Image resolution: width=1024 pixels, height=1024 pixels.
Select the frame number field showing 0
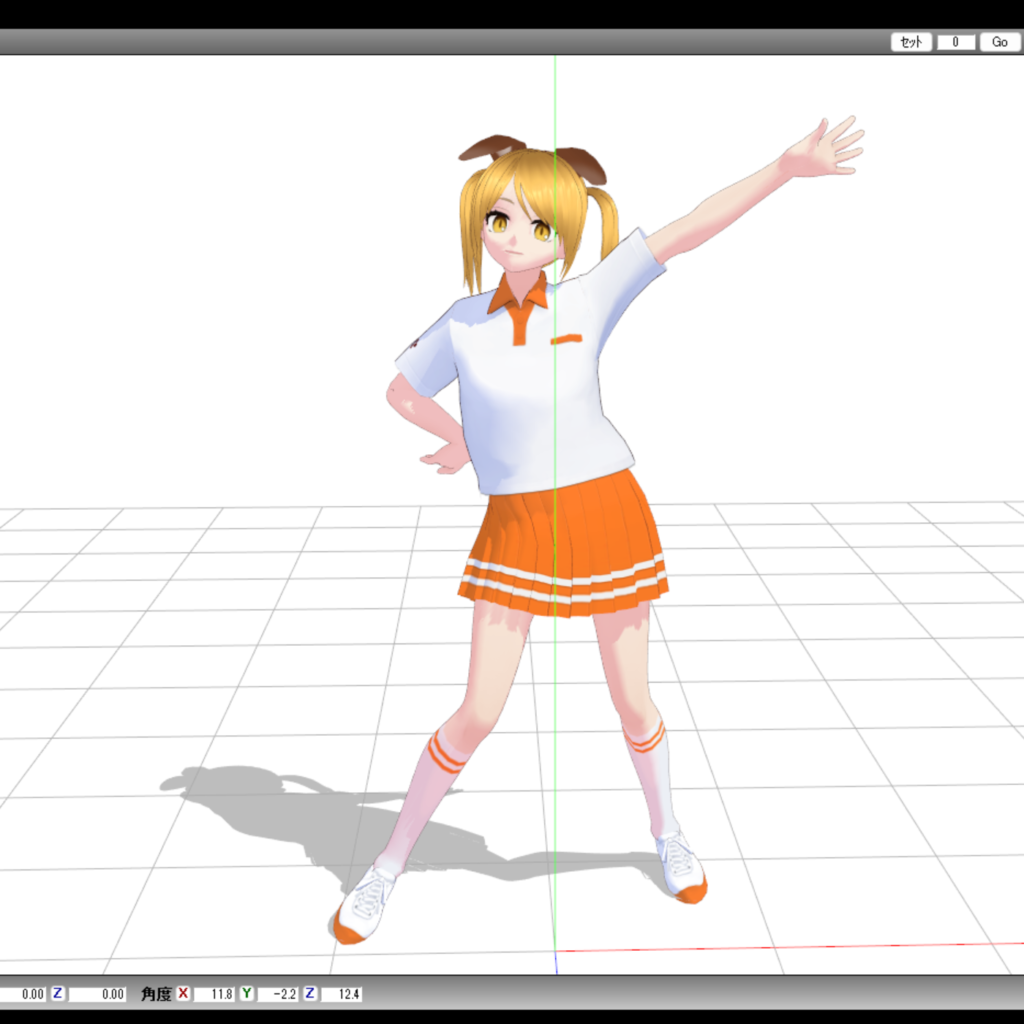tap(956, 42)
